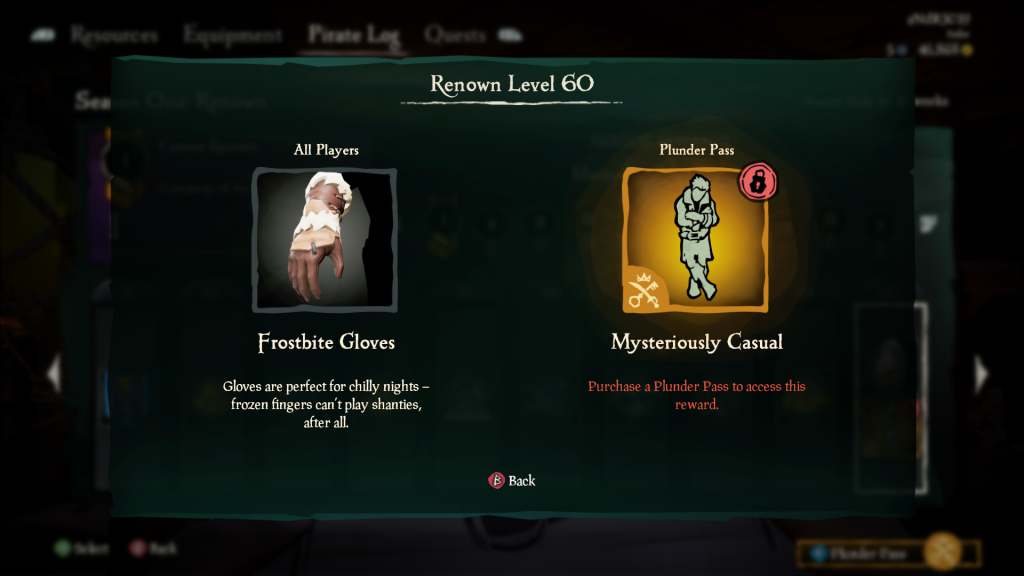Select the Mysteriously Casual emote image

(696, 240)
